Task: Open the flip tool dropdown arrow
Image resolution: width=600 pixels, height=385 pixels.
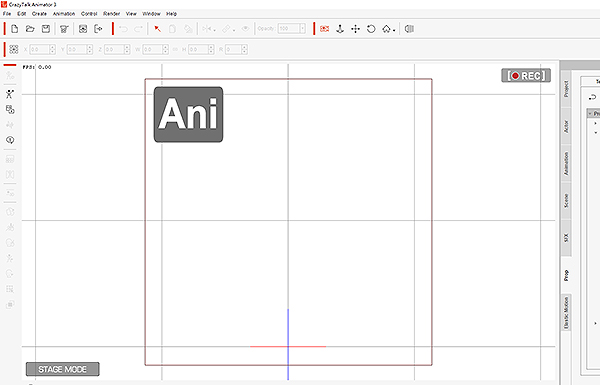Action: pyautogui.click(x=214, y=30)
